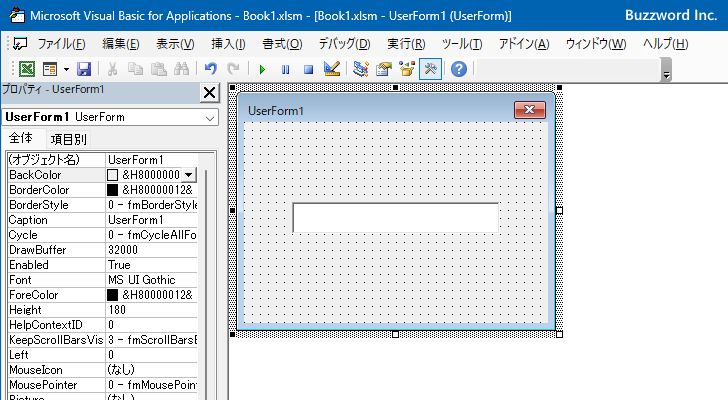
Task: Open the 編集(E) menu
Action: [121, 44]
